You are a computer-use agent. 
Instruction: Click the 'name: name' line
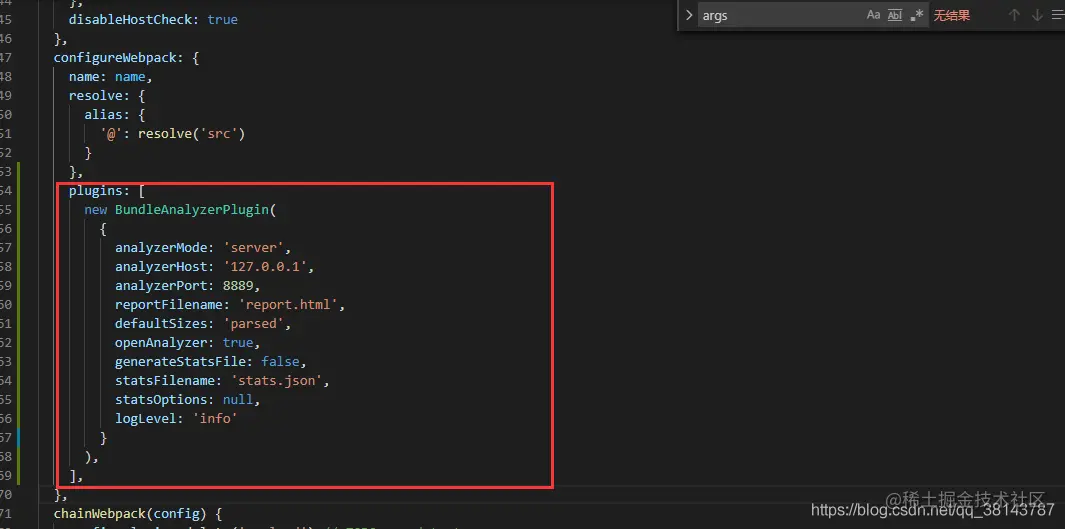coord(111,77)
